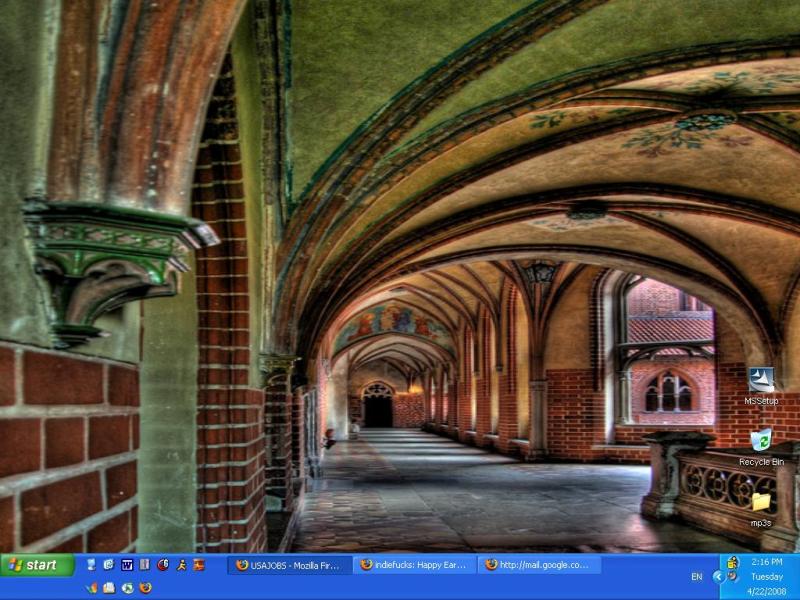Click the Start button
800x600 pixels.
tap(38, 565)
